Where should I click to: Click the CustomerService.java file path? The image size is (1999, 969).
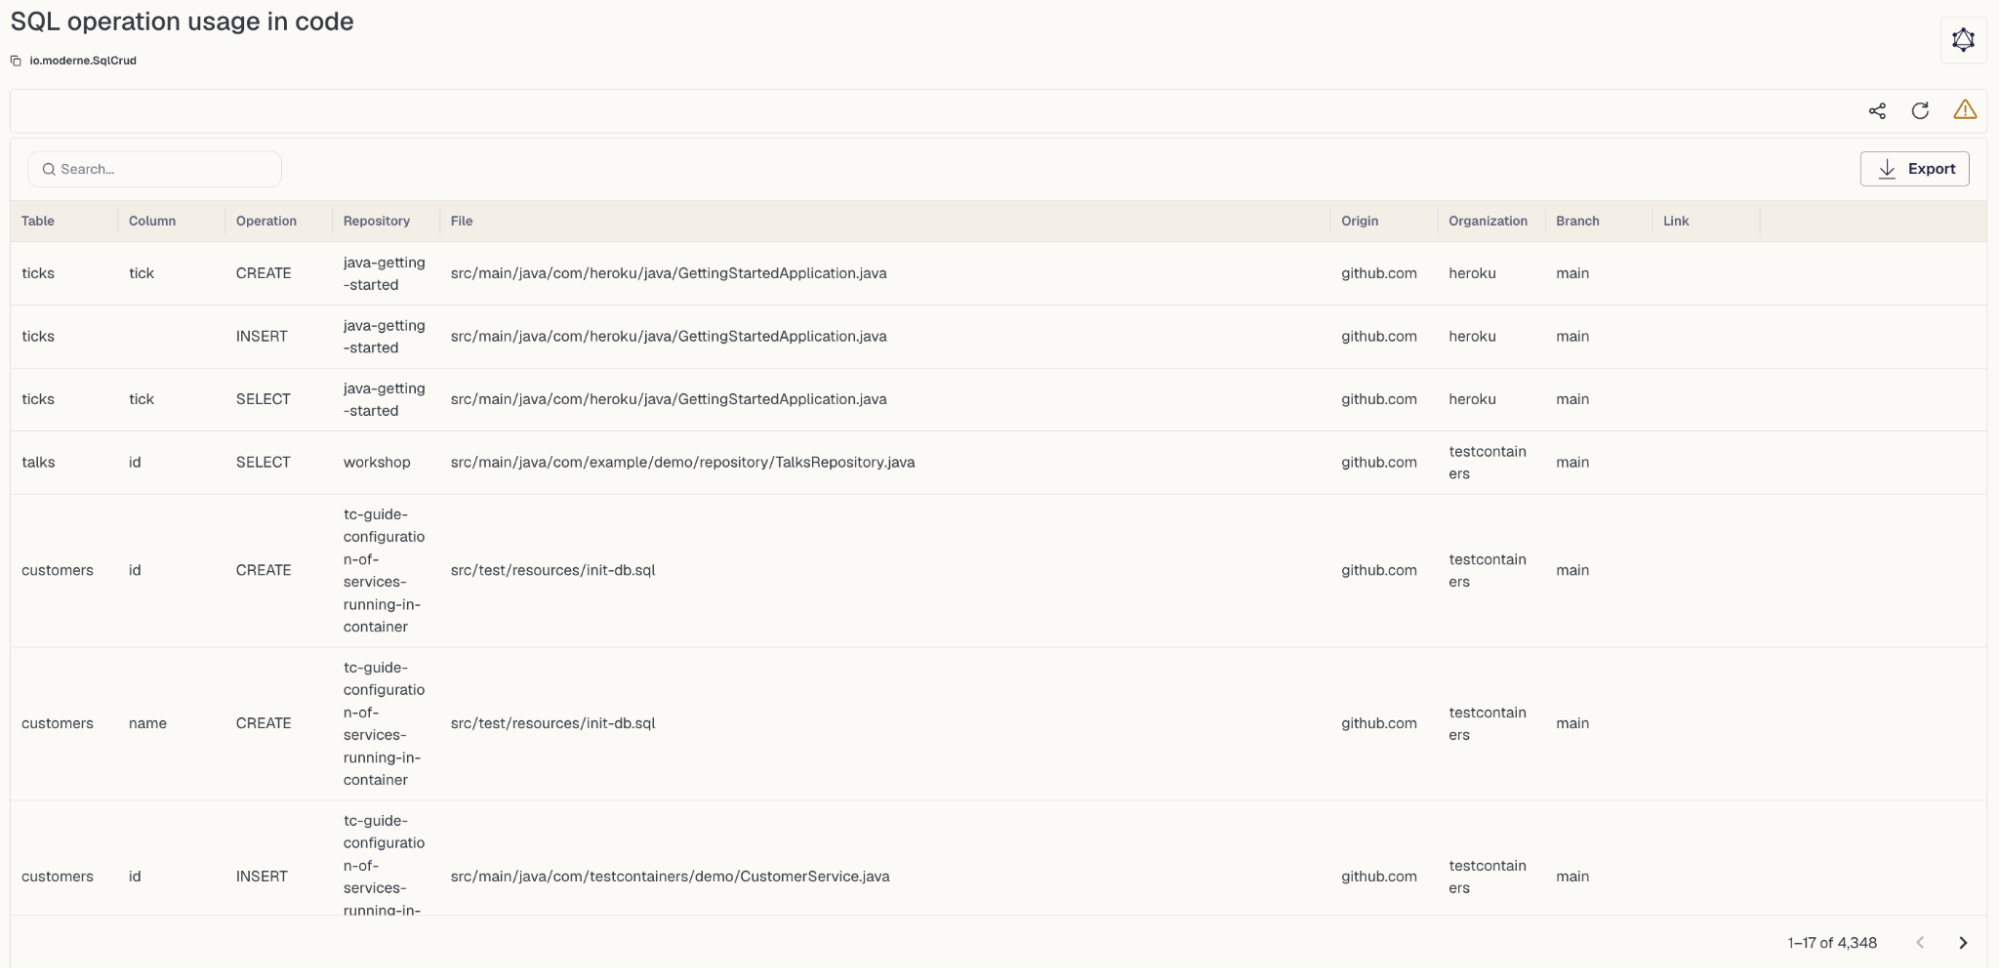669,876
